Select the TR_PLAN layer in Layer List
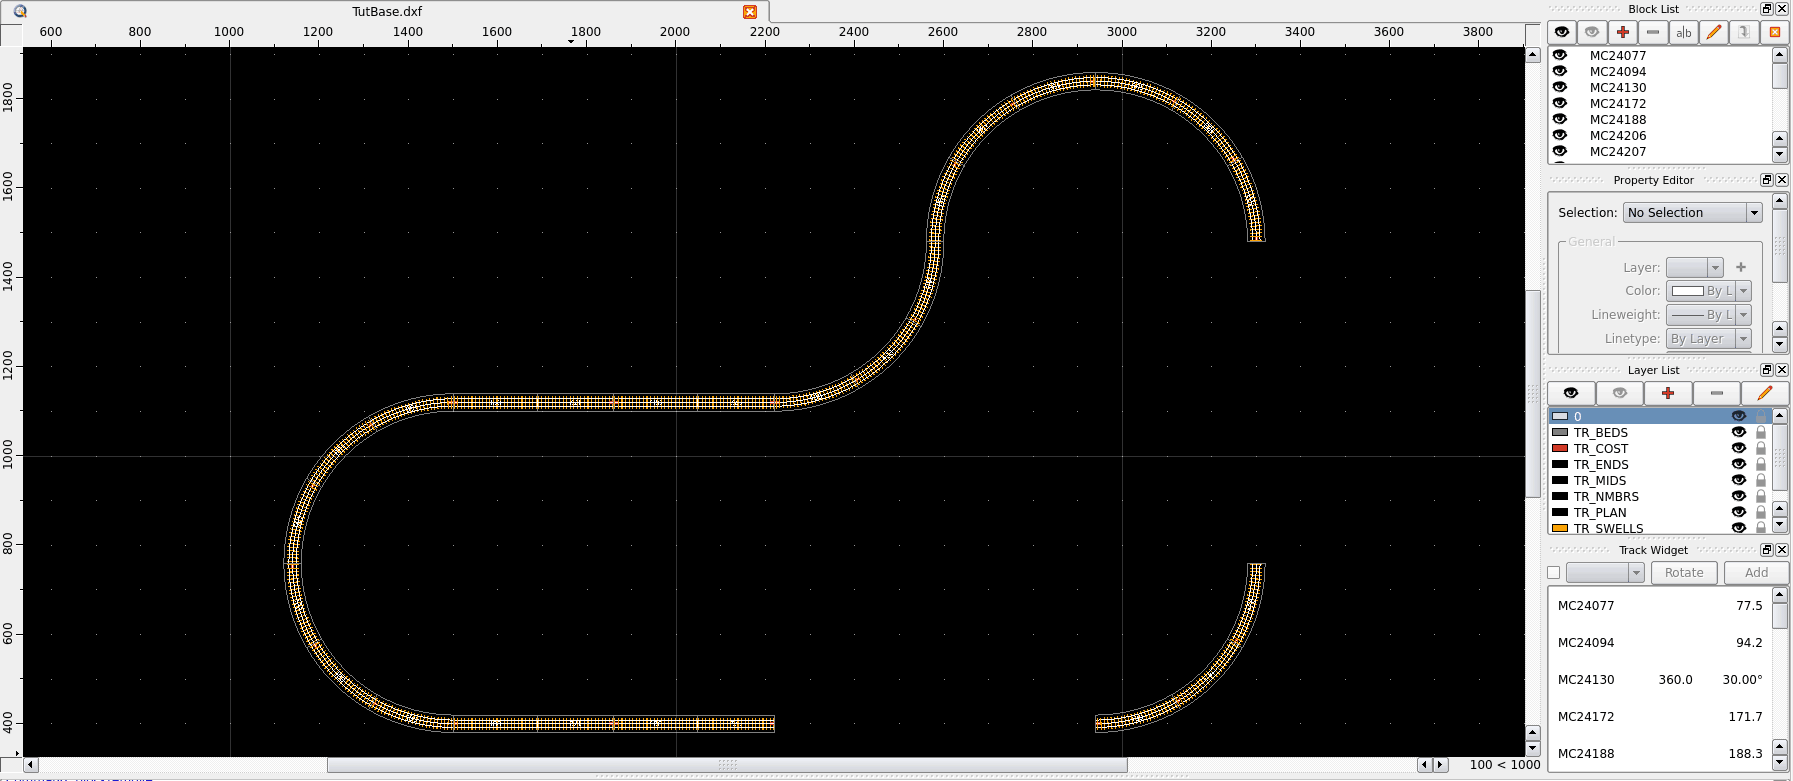Viewport: 1793px width, 781px height. [1600, 512]
